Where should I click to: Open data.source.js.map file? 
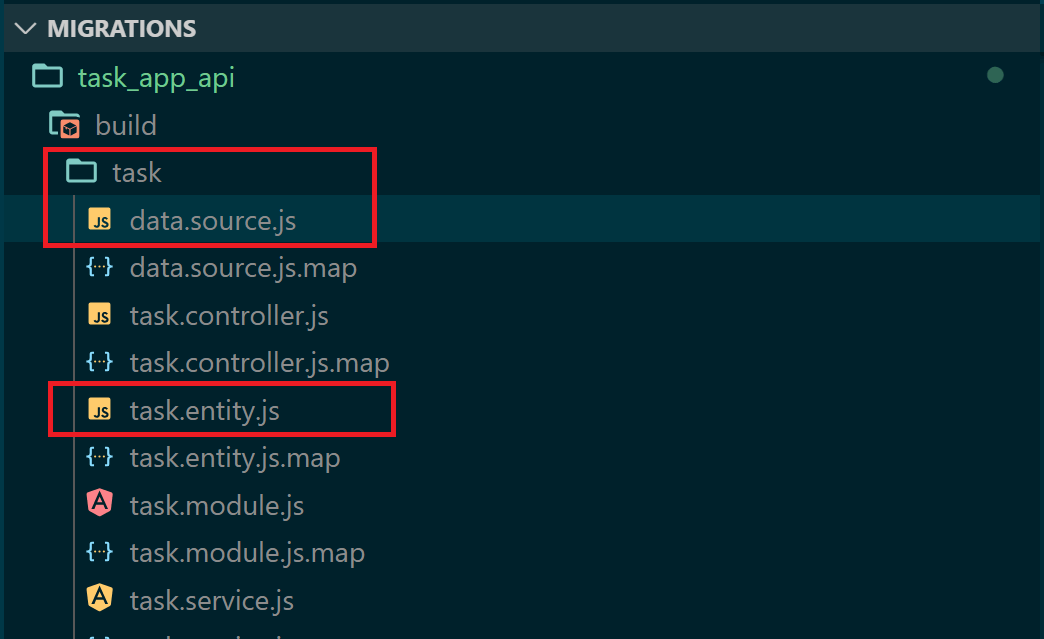pos(244,268)
